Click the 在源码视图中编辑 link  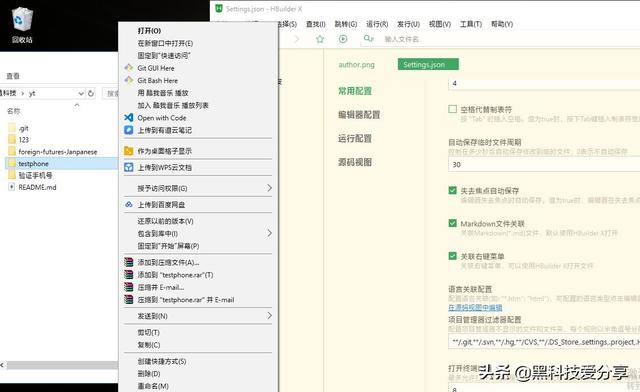click(x=475, y=307)
